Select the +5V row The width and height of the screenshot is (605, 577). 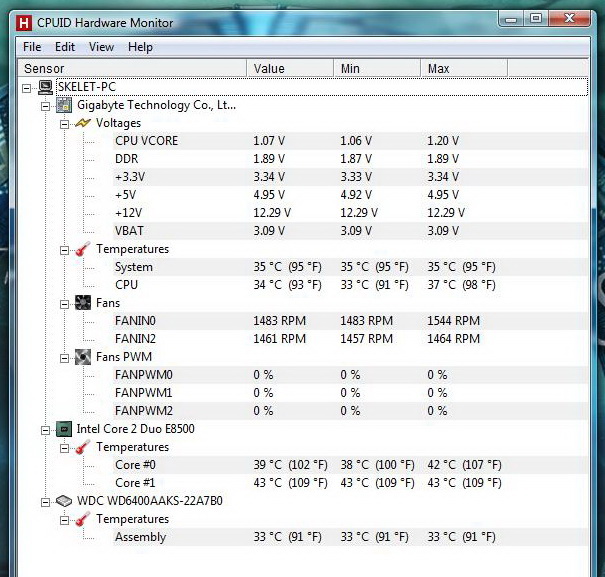point(350,195)
